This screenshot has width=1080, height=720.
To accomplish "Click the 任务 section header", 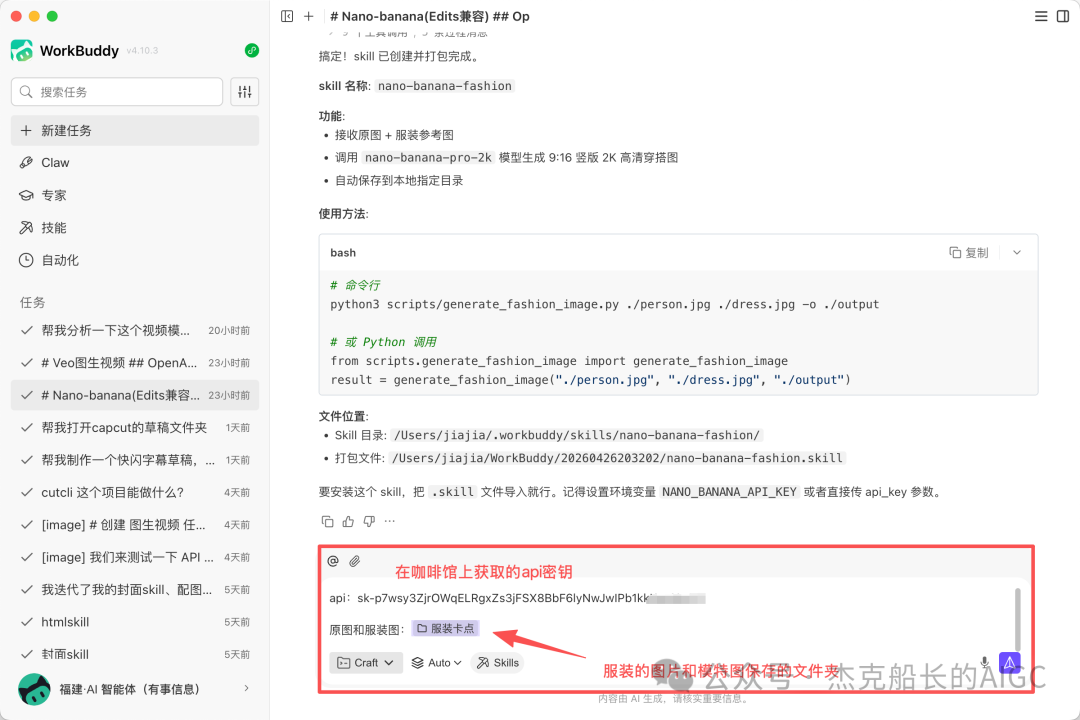I will click(32, 302).
